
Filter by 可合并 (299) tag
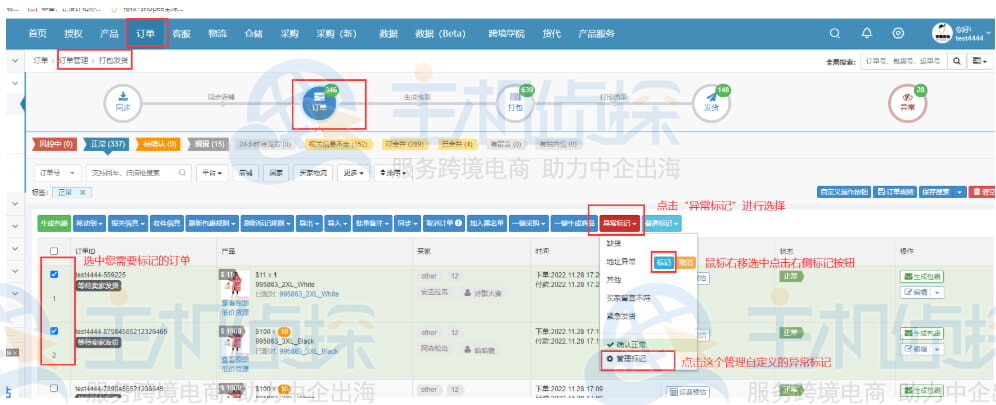tap(405, 144)
